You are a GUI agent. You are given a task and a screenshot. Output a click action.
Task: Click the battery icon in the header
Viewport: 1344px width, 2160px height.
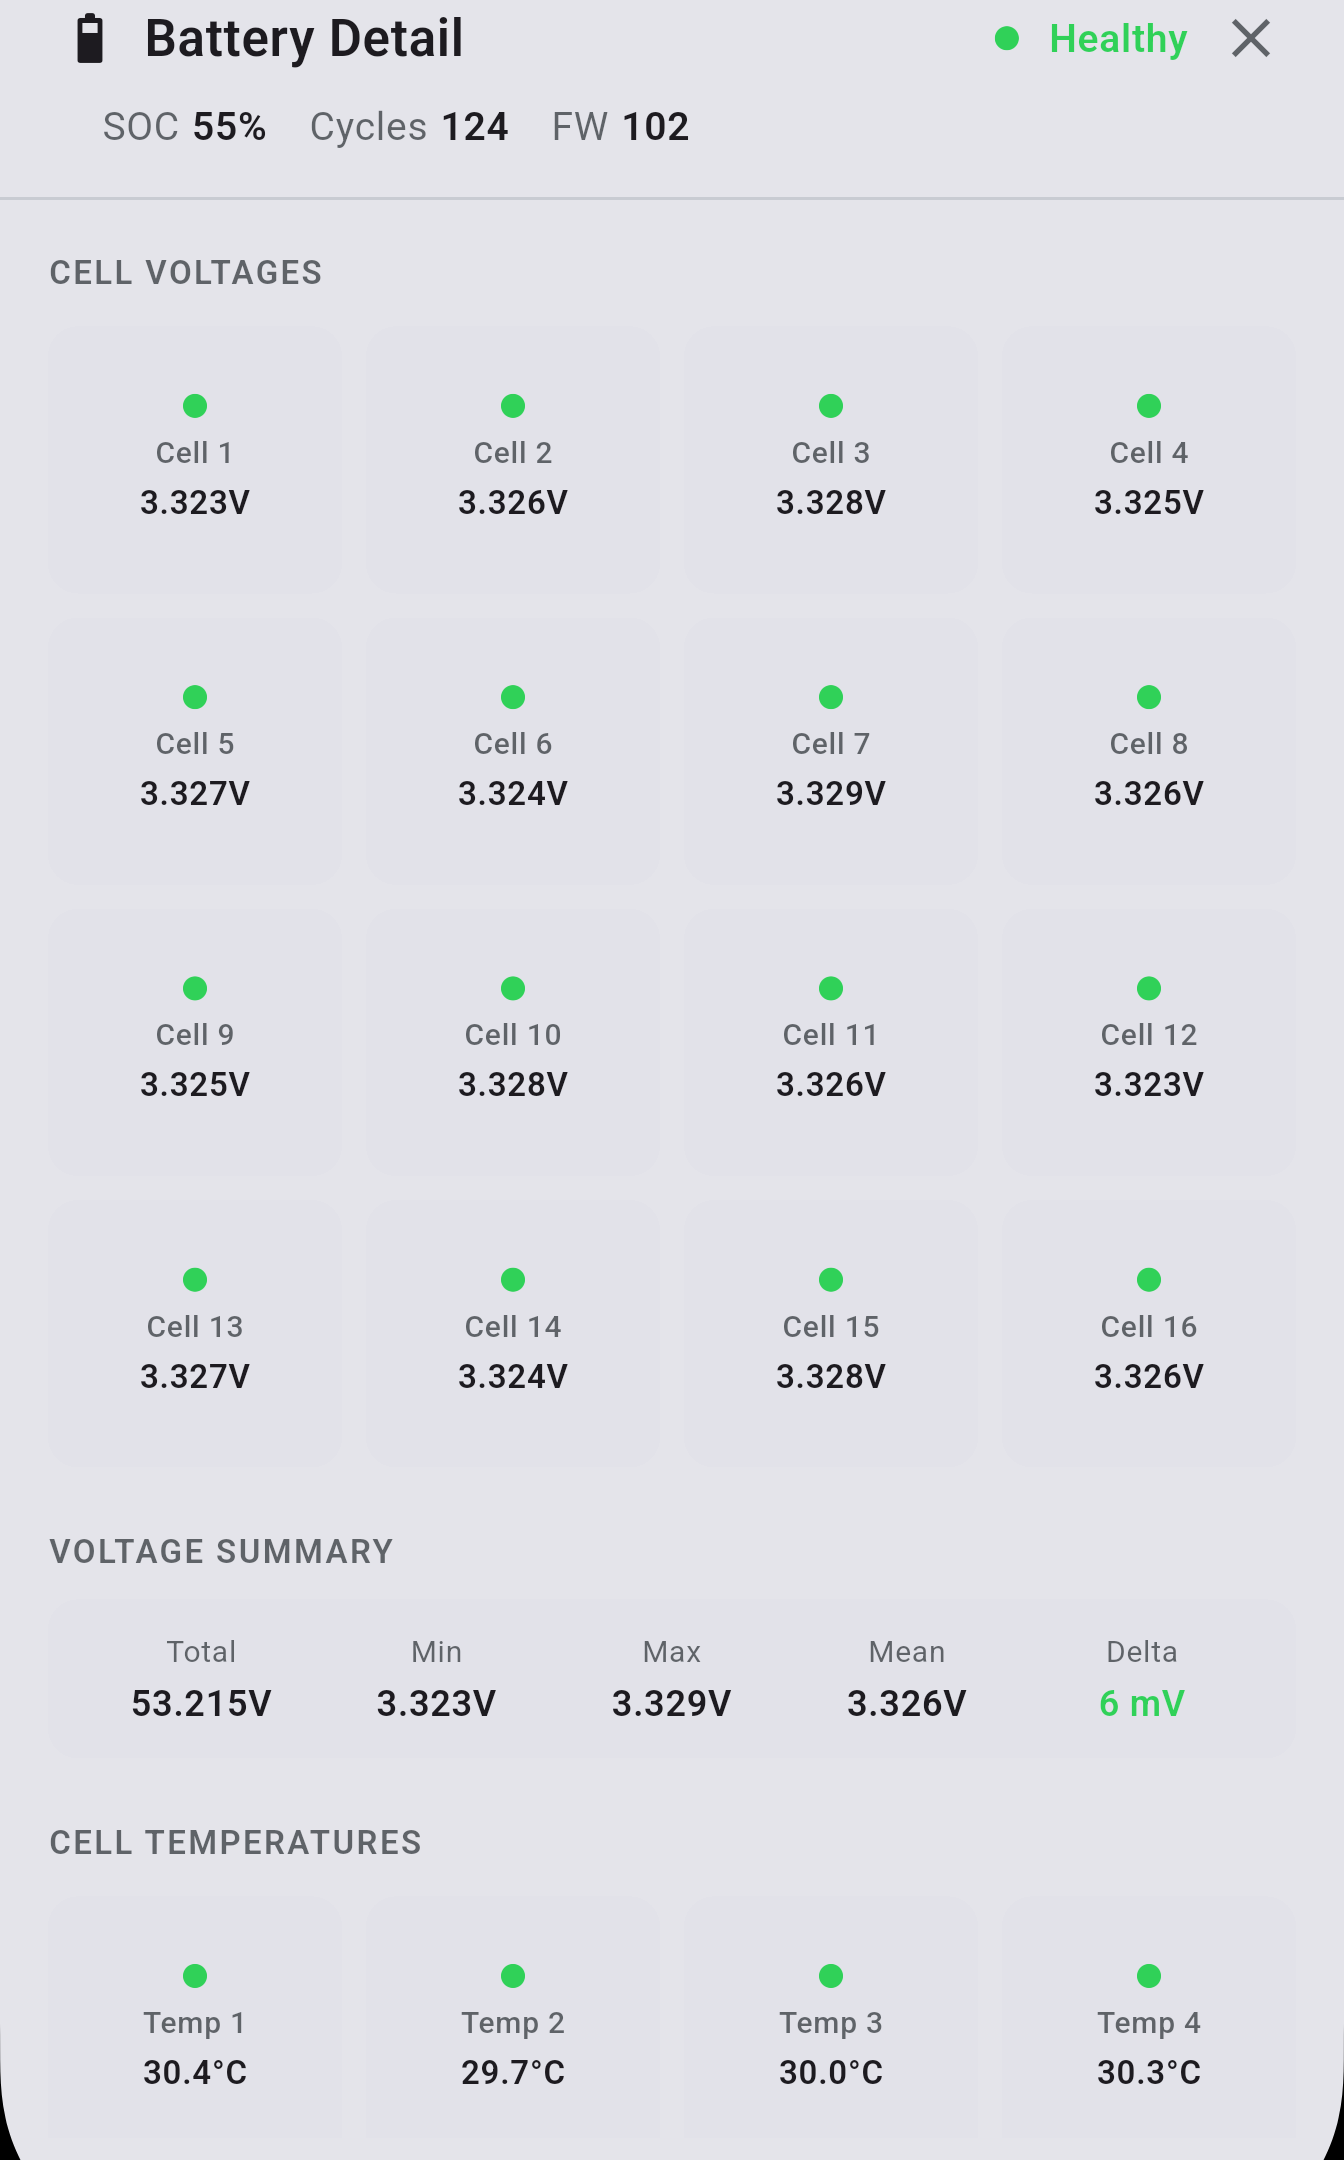[90, 39]
